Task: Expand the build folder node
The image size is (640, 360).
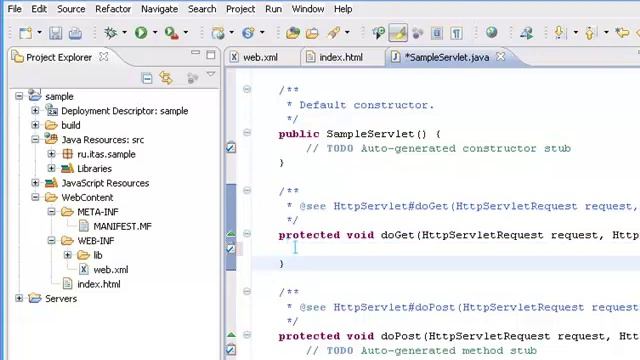Action: click(x=35, y=125)
